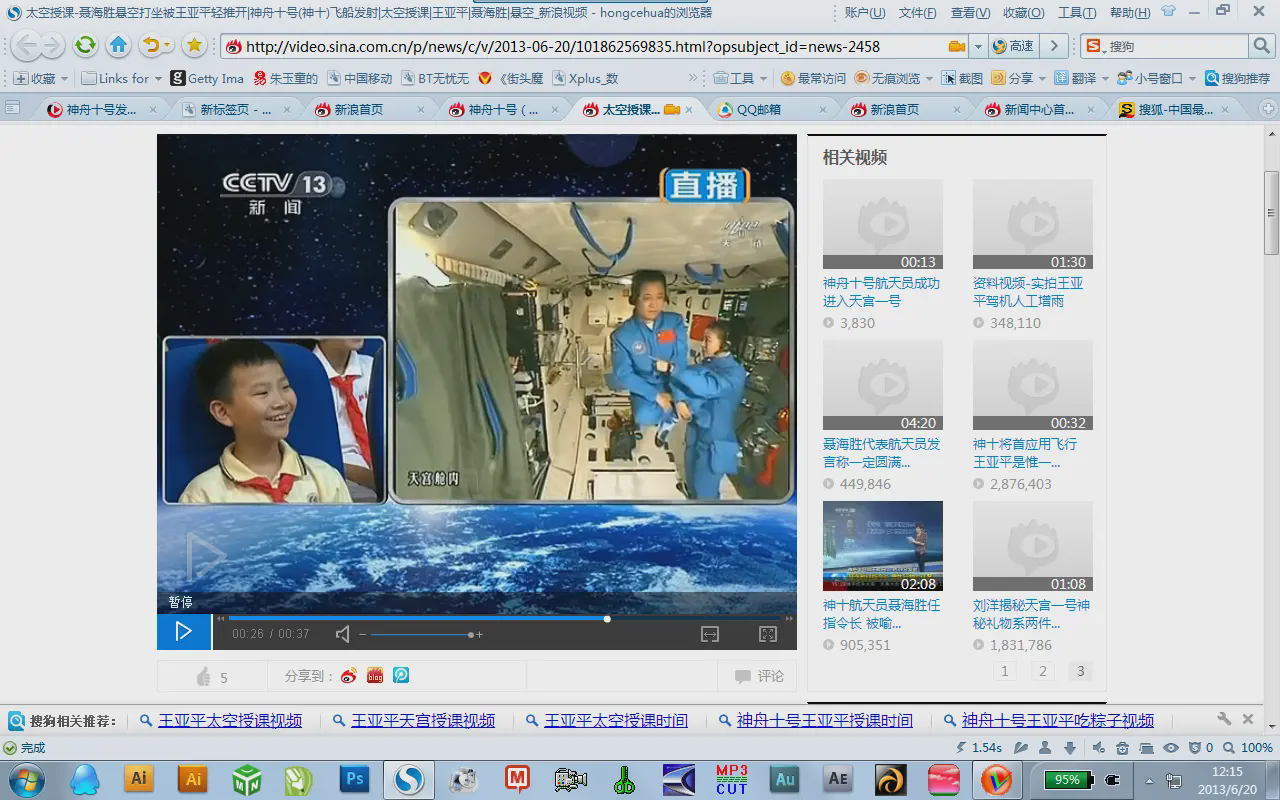Open the related-videos page 2 button
Viewport: 1280px width, 800px height.
pyautogui.click(x=1042, y=671)
